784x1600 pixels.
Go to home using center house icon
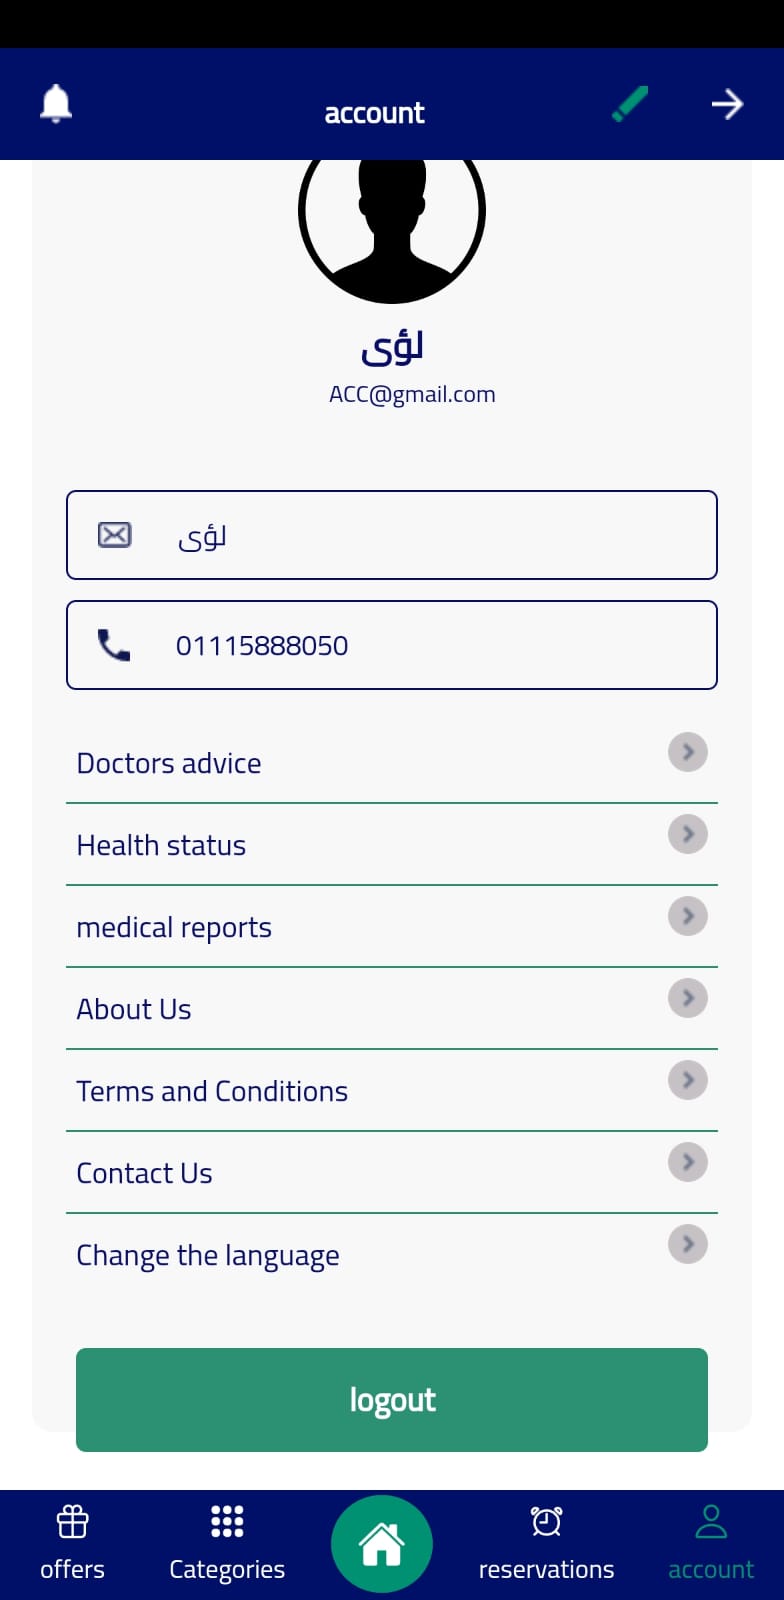382,1544
